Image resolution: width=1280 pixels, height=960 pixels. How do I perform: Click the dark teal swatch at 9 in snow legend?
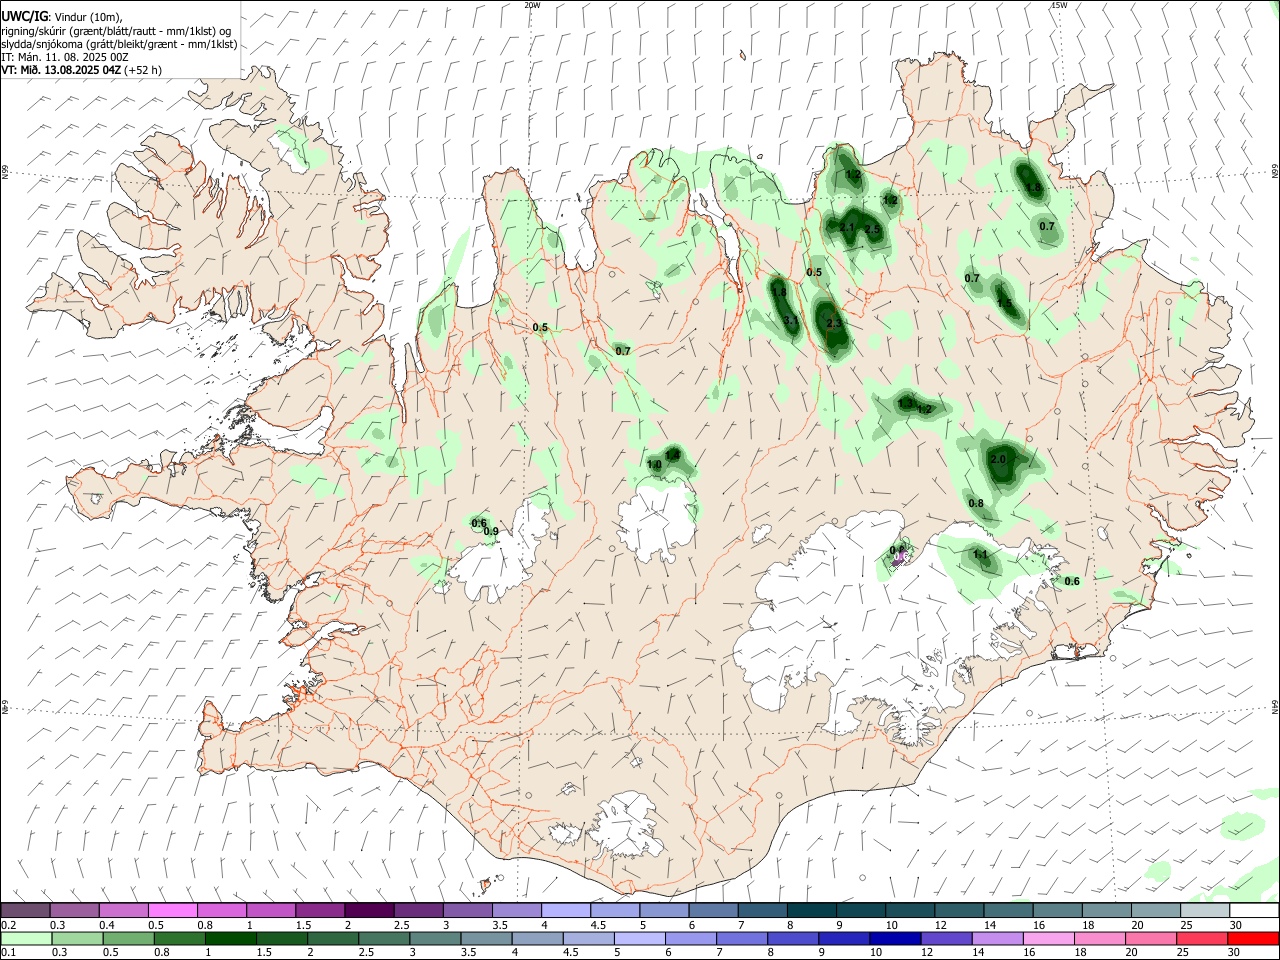pos(862,910)
